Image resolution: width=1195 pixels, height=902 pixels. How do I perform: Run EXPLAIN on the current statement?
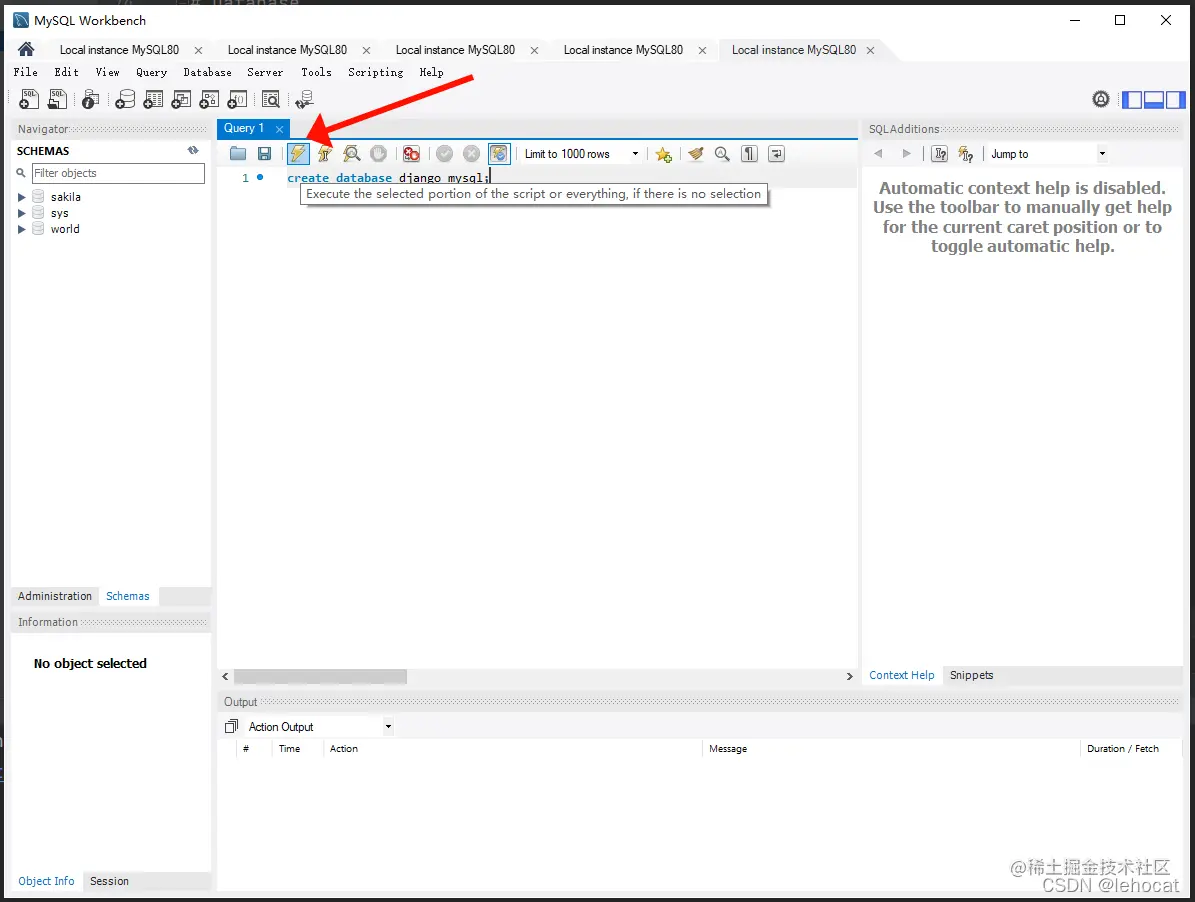pos(351,154)
